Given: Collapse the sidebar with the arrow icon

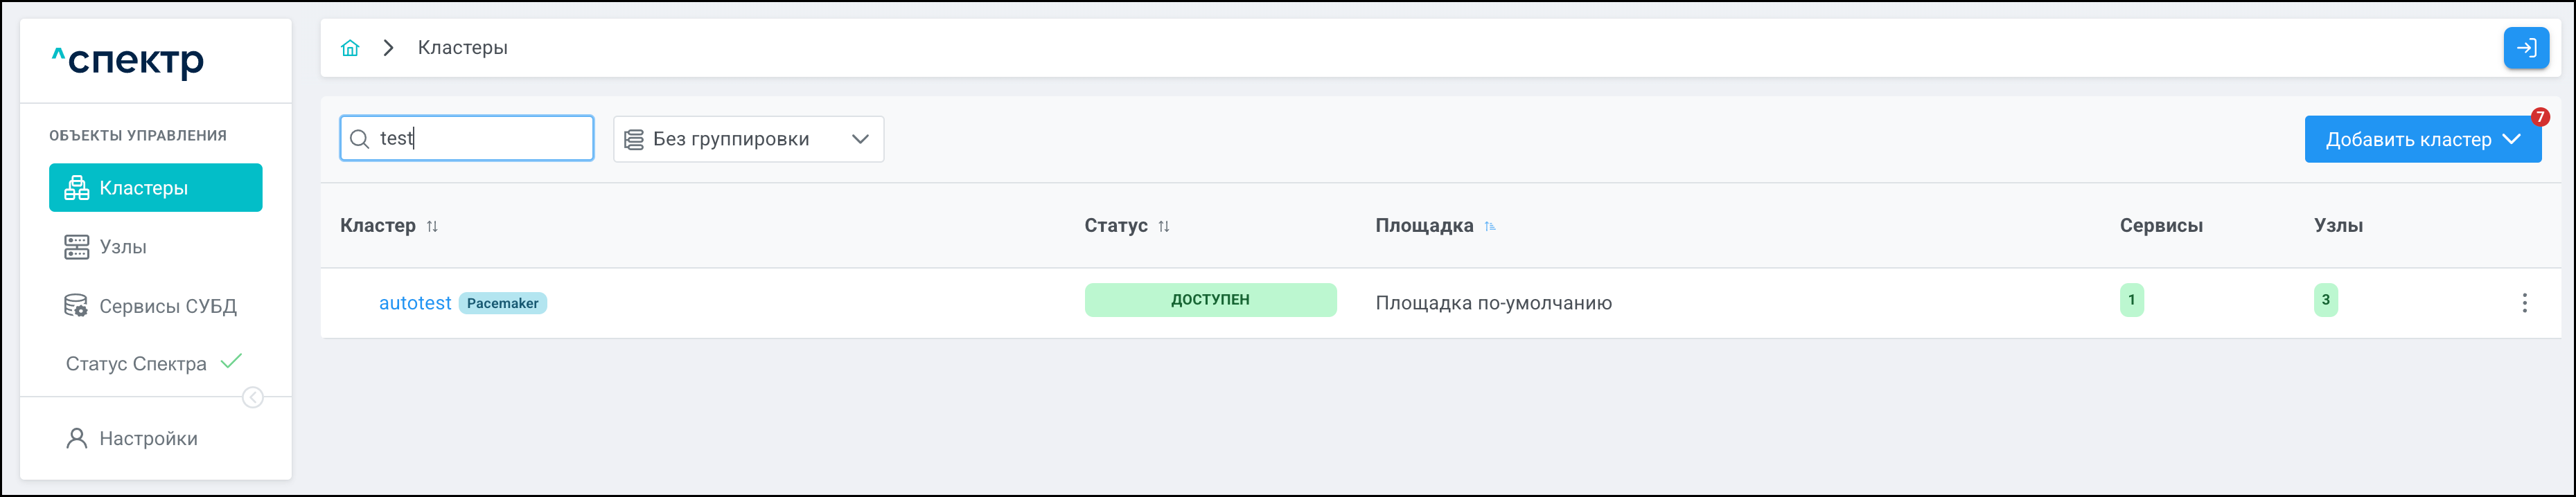Looking at the screenshot, I should pos(253,398).
